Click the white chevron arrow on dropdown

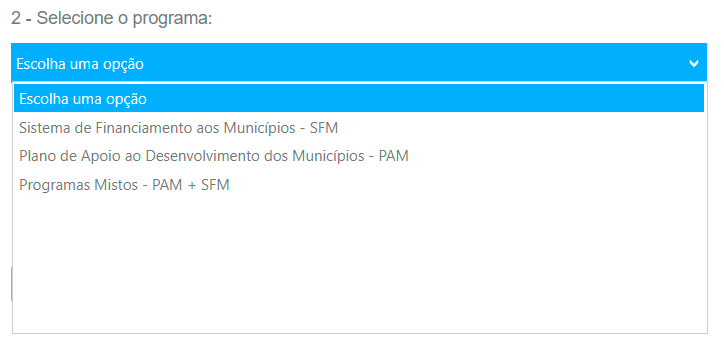coord(694,64)
